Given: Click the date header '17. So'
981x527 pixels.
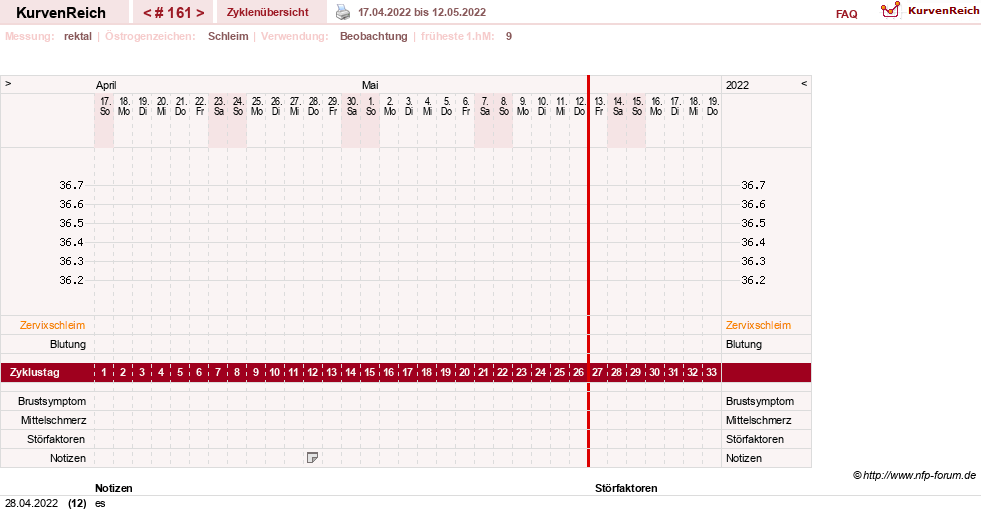Looking at the screenshot, I should 104,106.
